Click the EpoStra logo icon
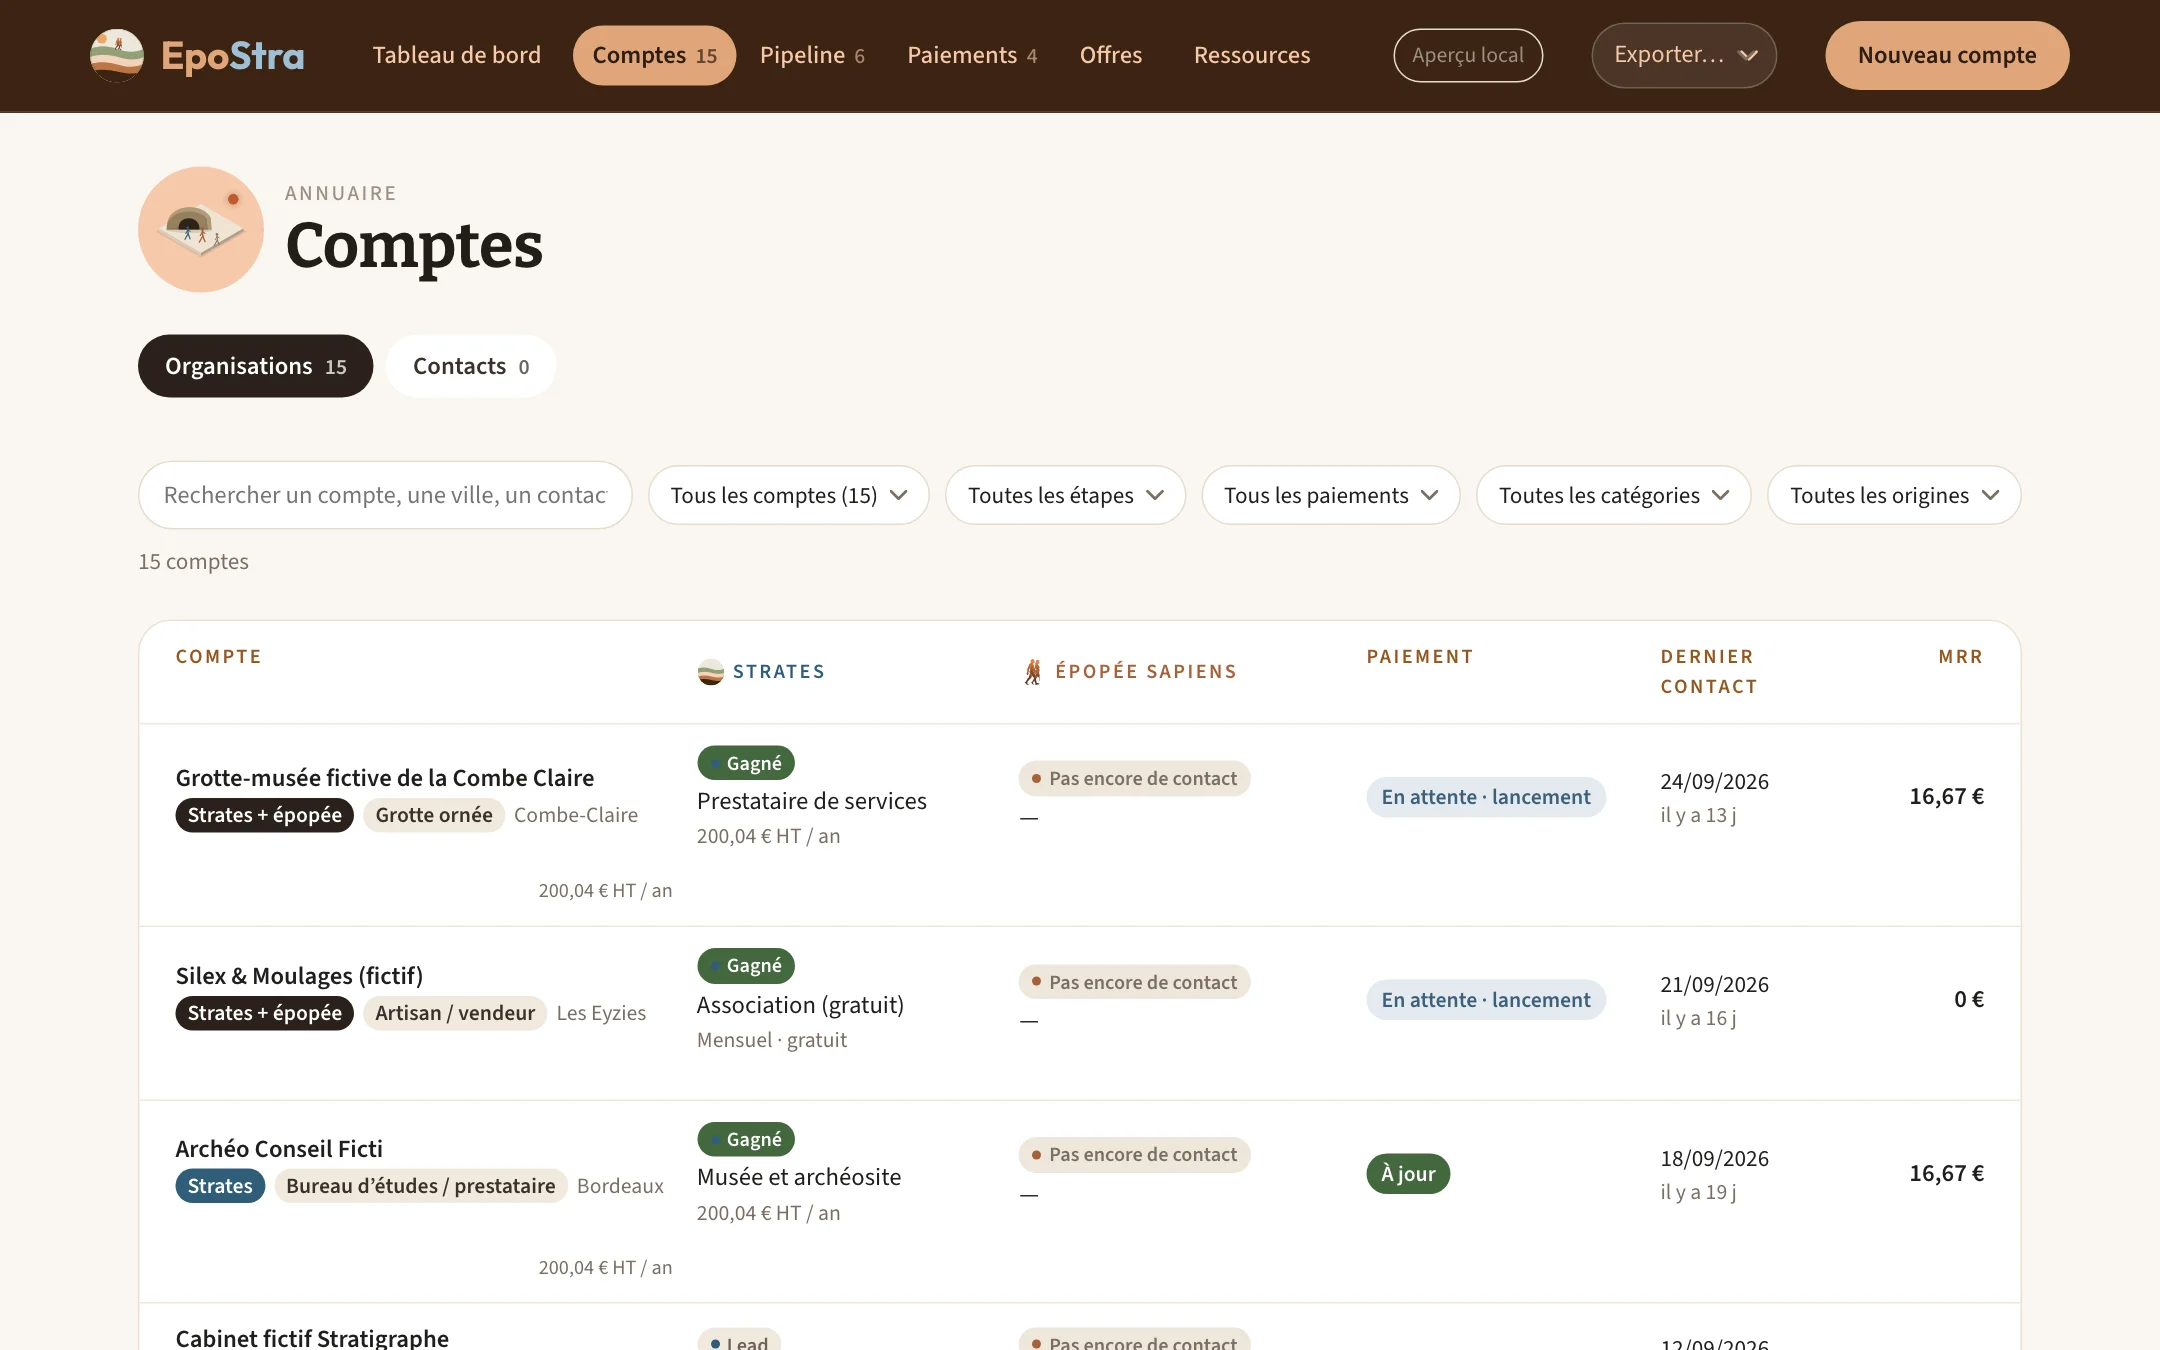The width and height of the screenshot is (2160, 1350). (117, 55)
